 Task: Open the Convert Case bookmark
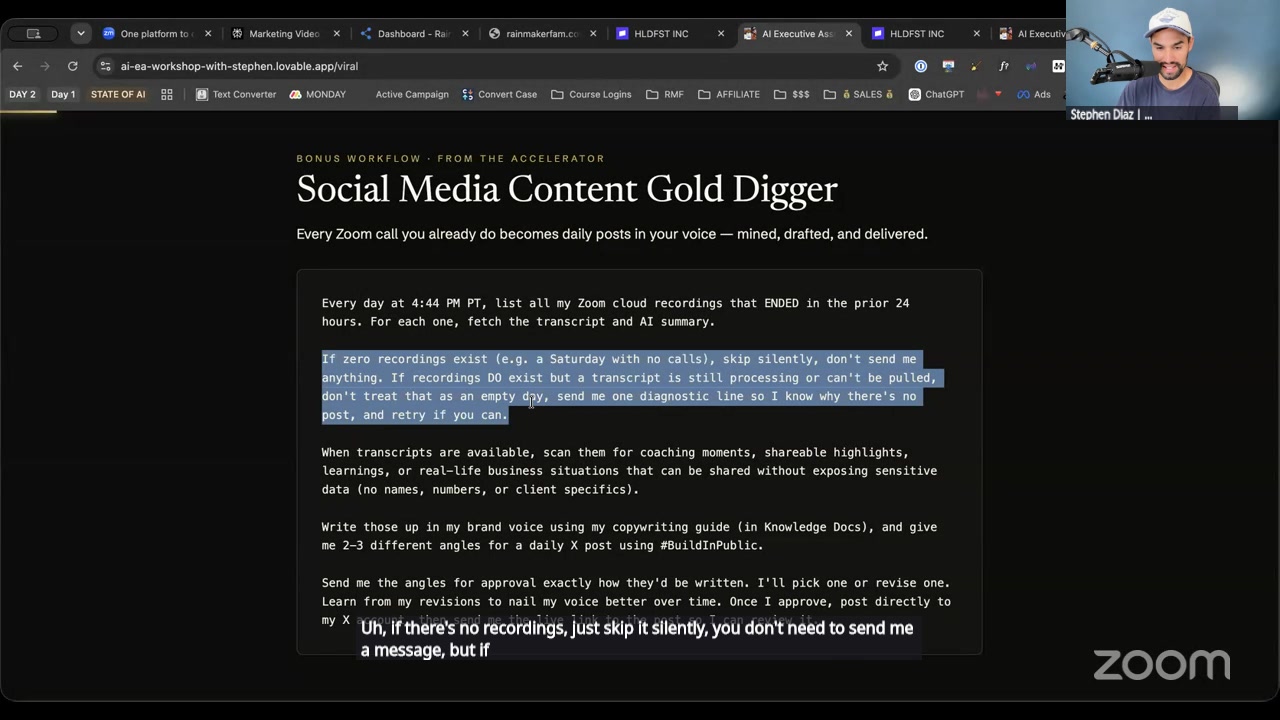(x=499, y=94)
